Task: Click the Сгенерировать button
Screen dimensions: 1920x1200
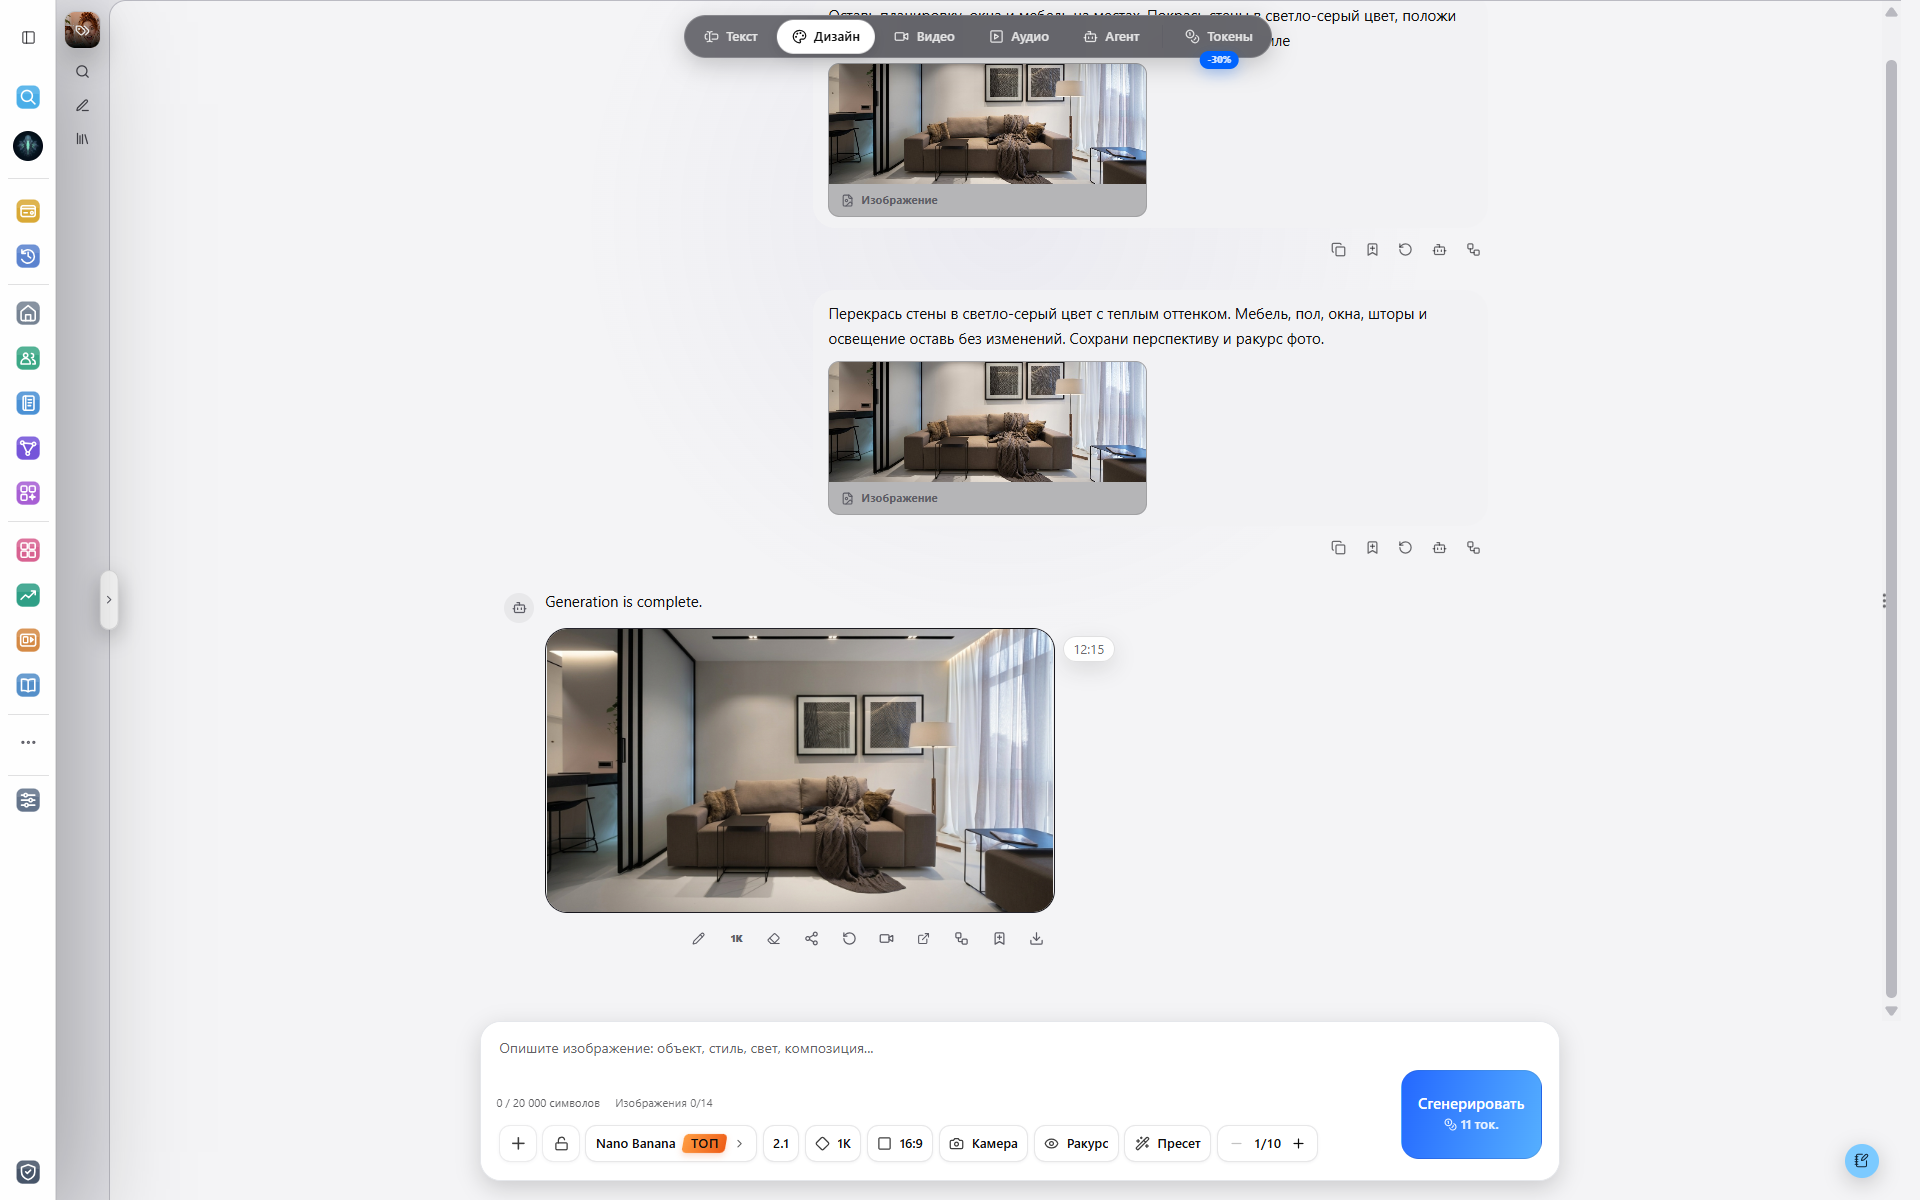Action: [1471, 1114]
